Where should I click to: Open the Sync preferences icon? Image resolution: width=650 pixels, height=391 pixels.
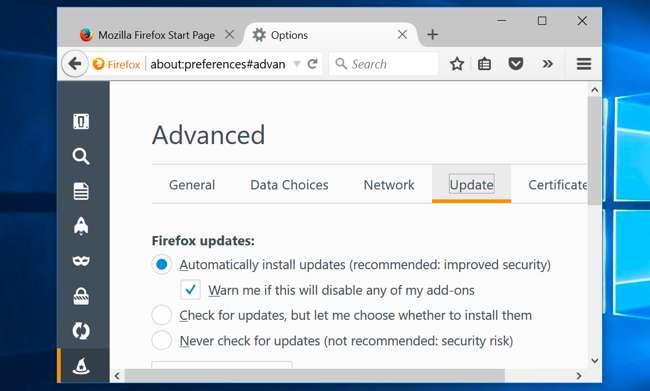[81, 331]
